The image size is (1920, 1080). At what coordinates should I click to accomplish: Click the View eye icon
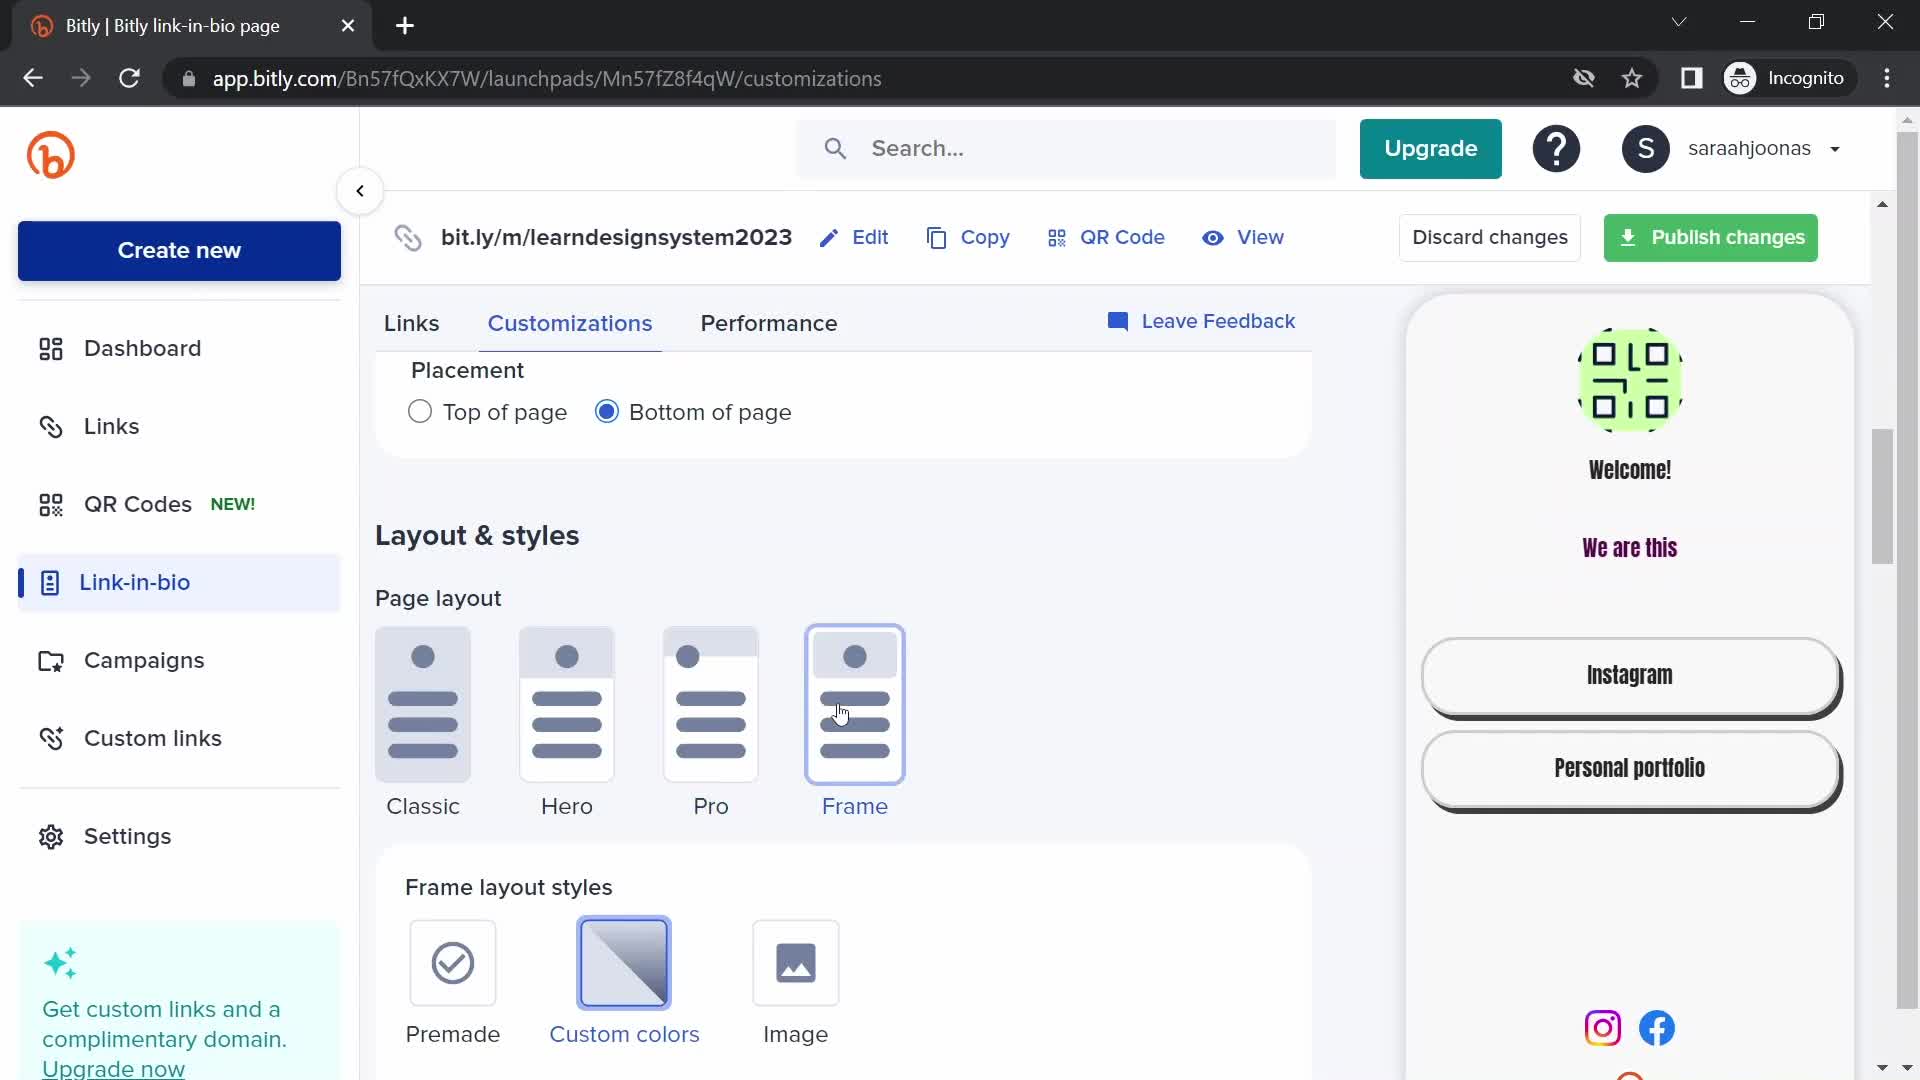pyautogui.click(x=1213, y=238)
